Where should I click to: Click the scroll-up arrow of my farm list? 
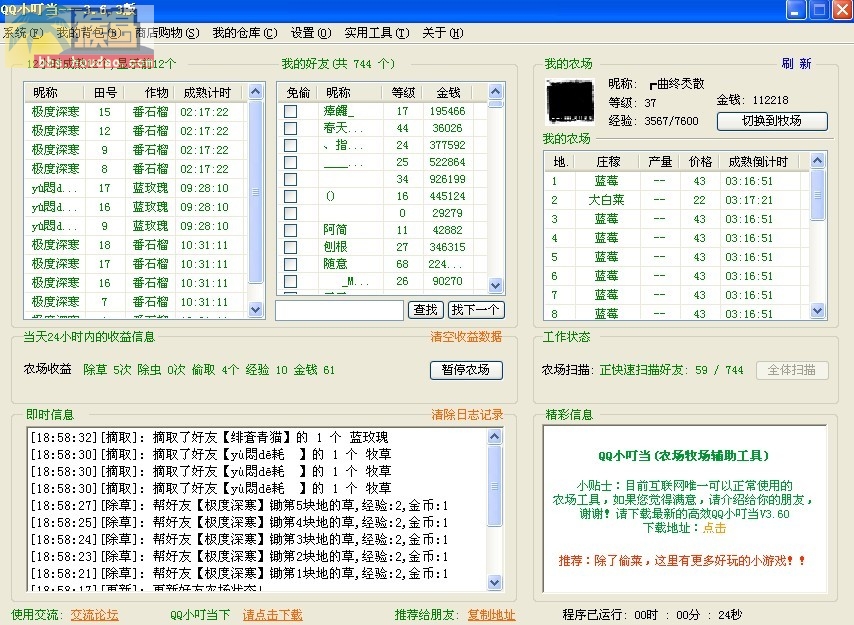818,160
